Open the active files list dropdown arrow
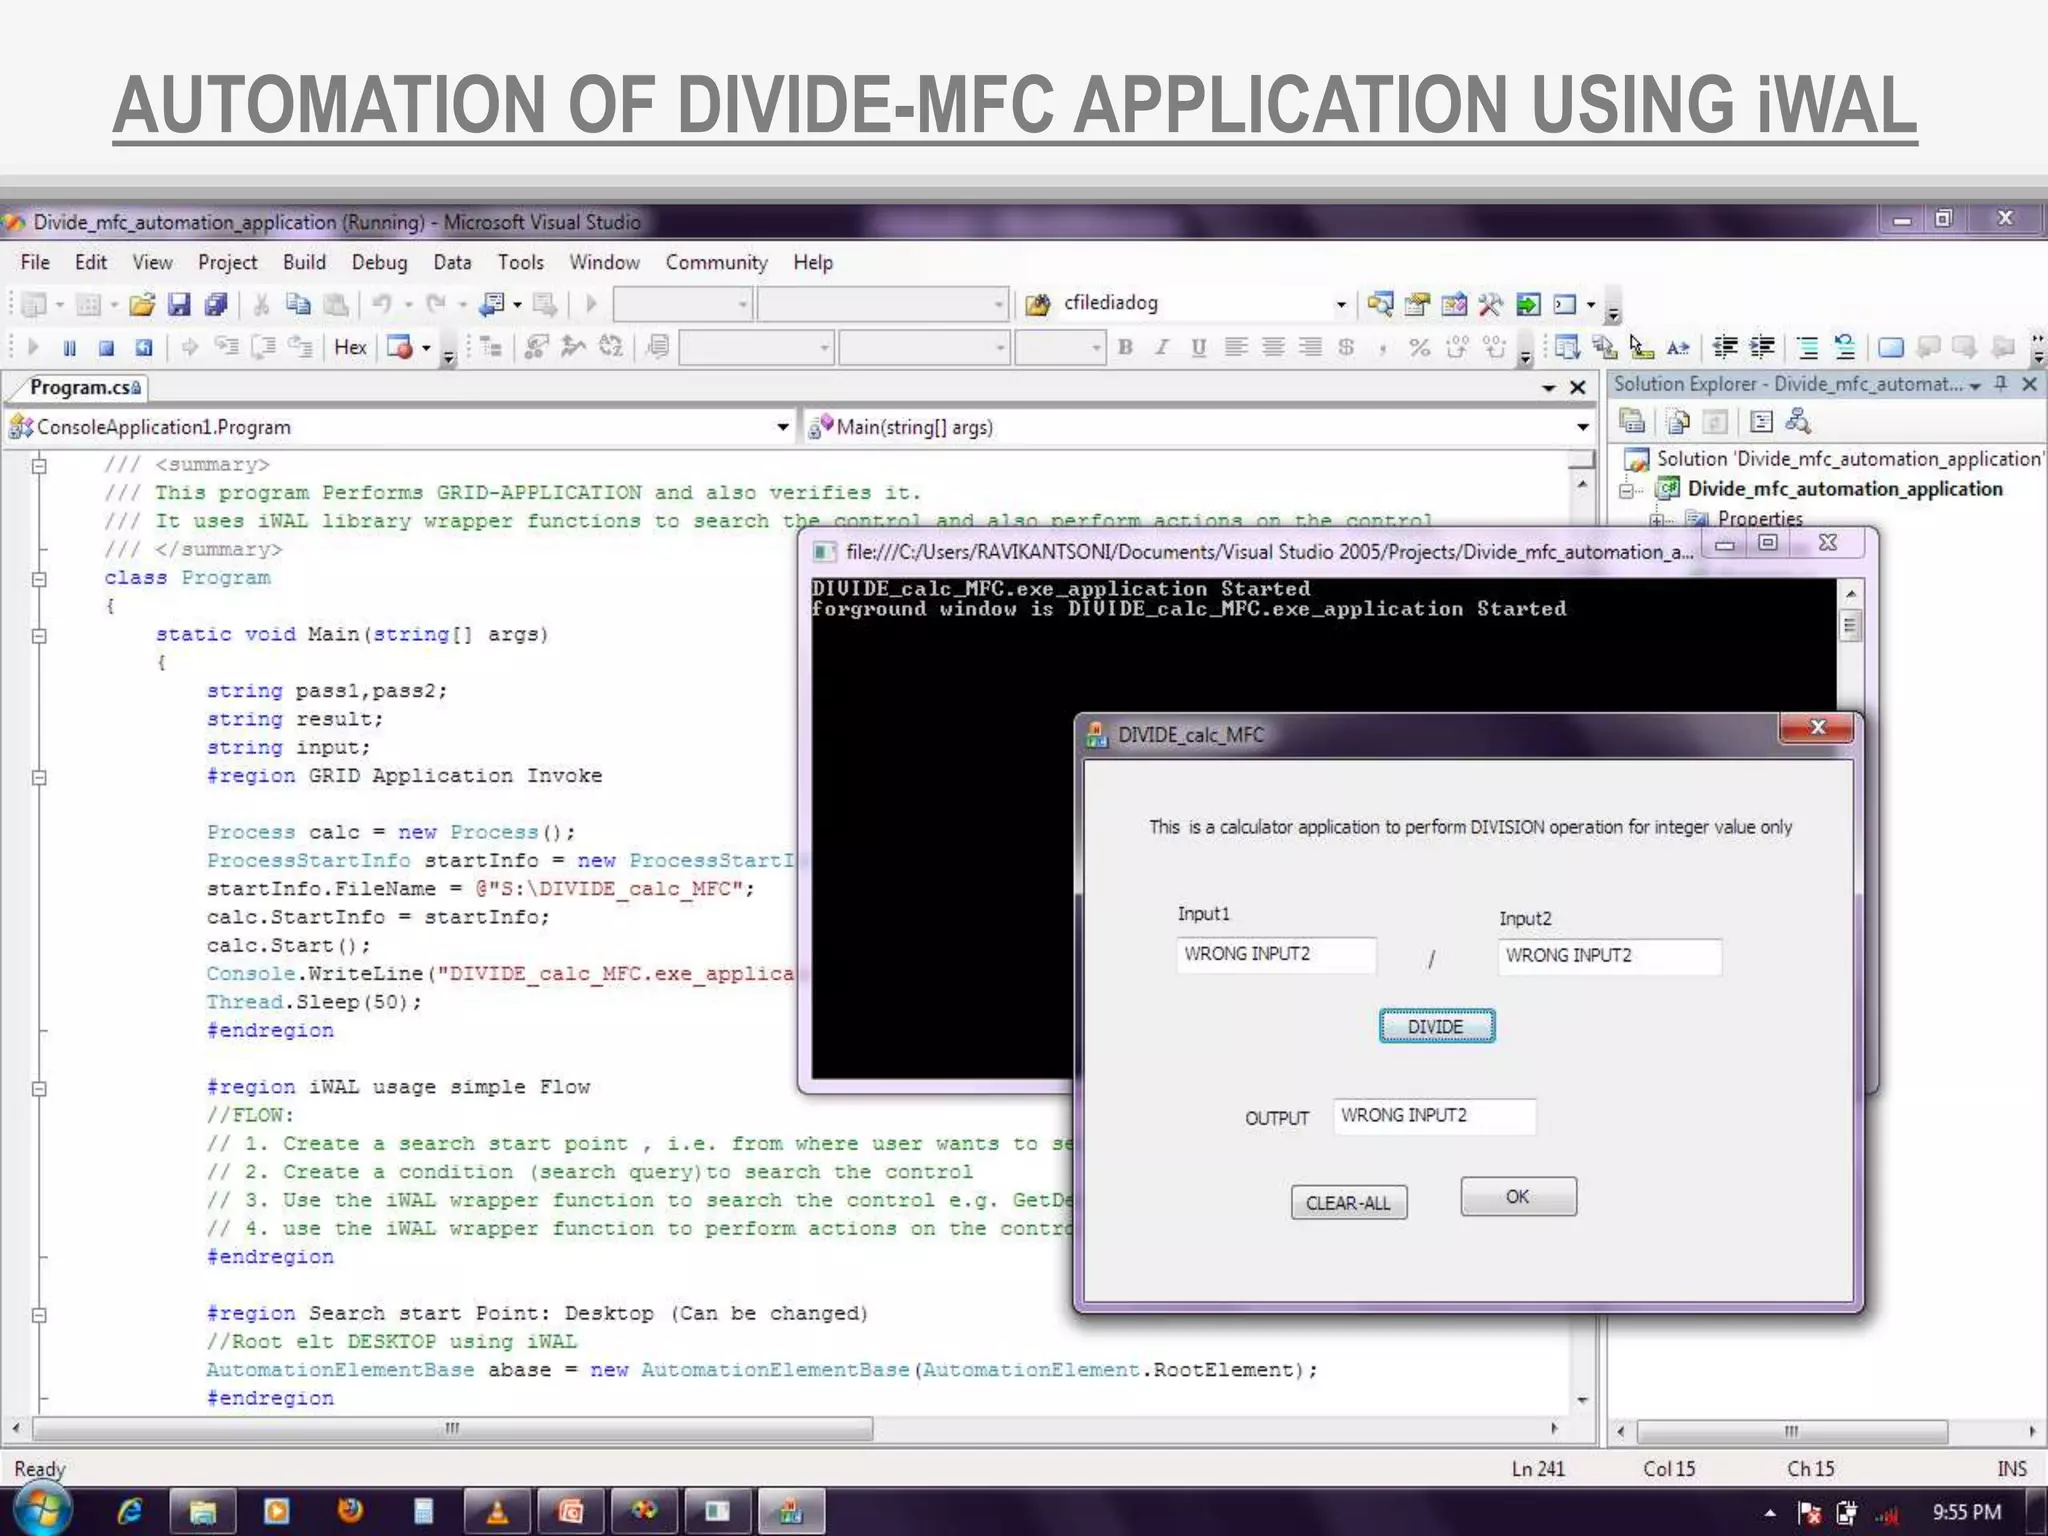Viewport: 2048px width, 1536px height. click(1549, 387)
